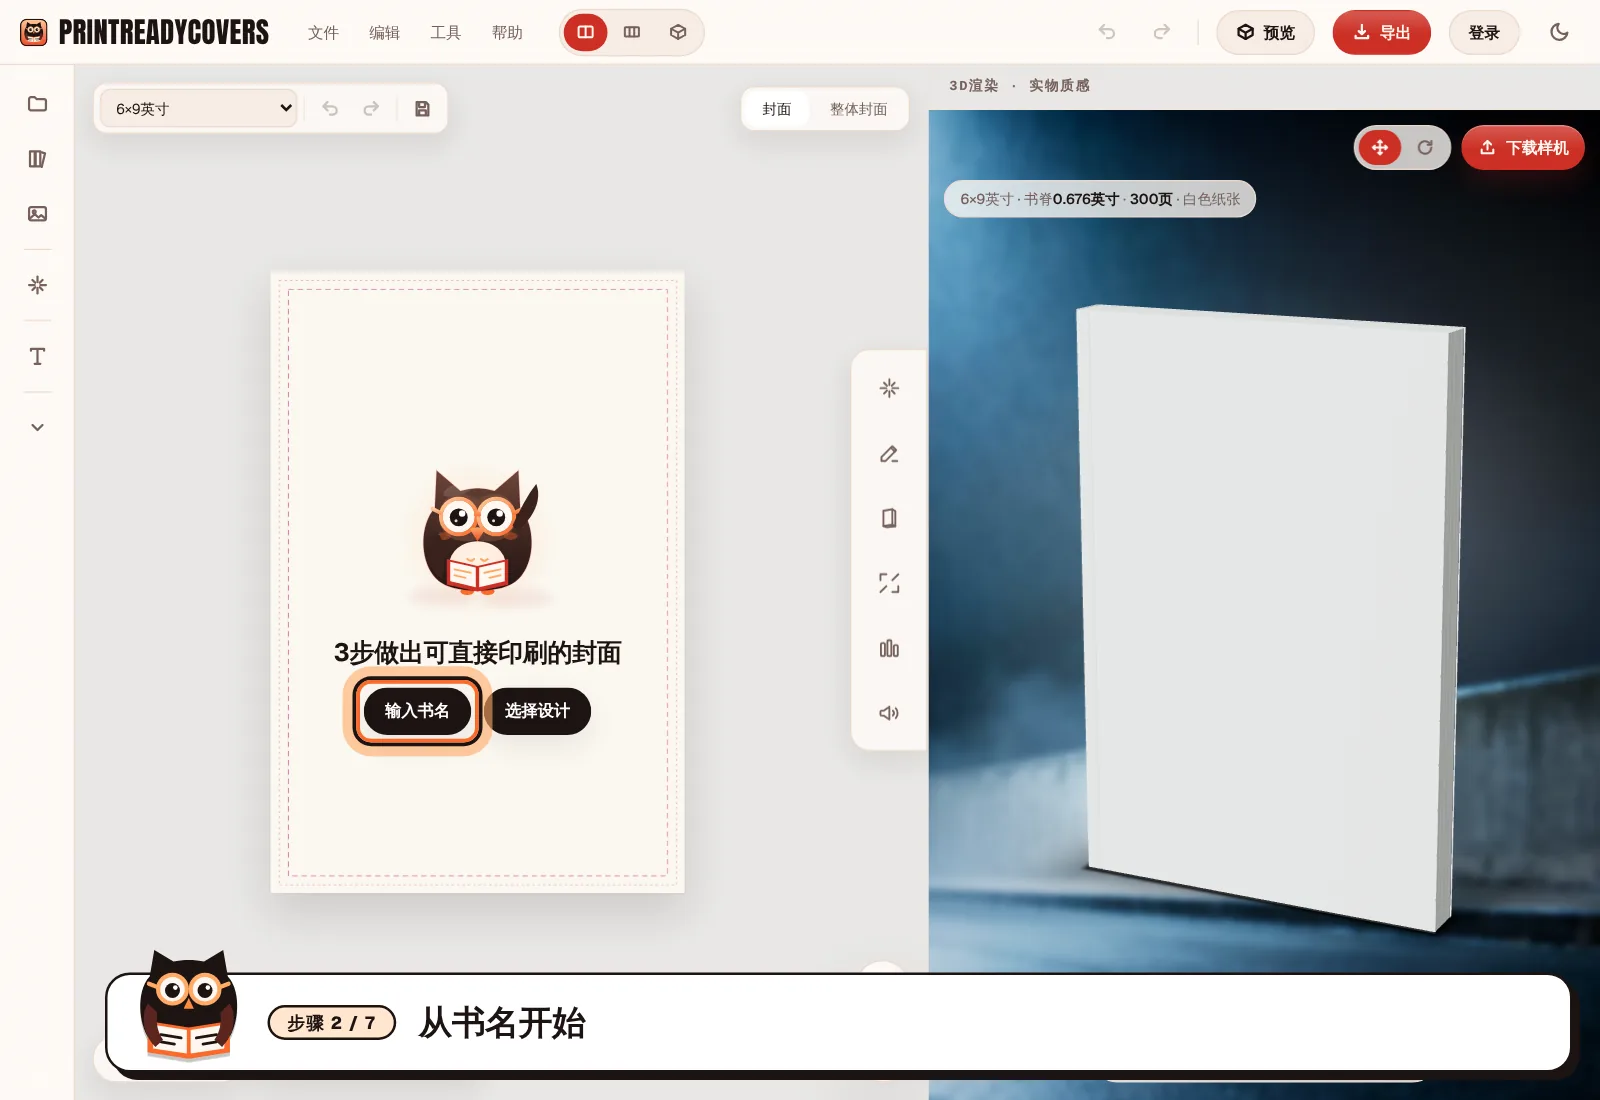The width and height of the screenshot is (1600, 1100).
Task: Open the 帮助 menu
Action: [507, 32]
